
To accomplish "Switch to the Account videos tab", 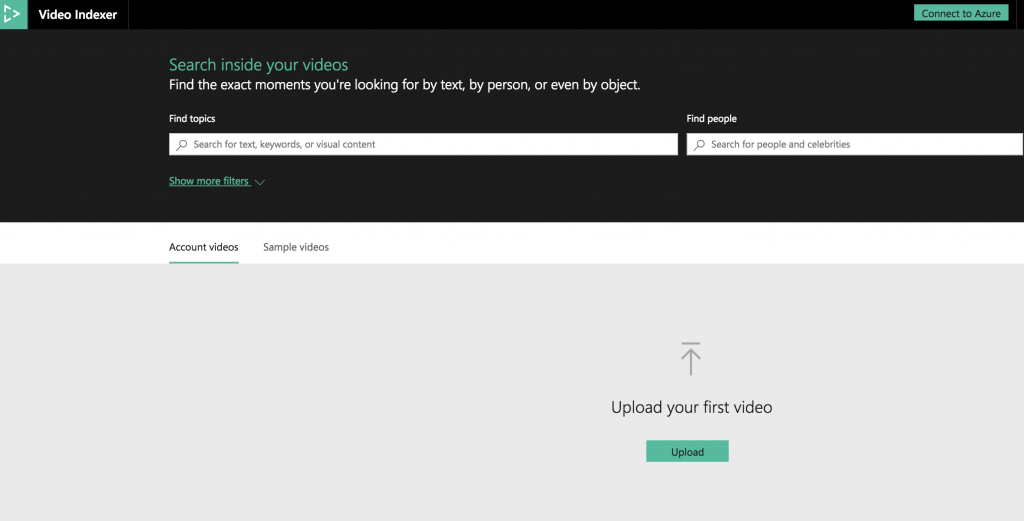I will coord(204,247).
